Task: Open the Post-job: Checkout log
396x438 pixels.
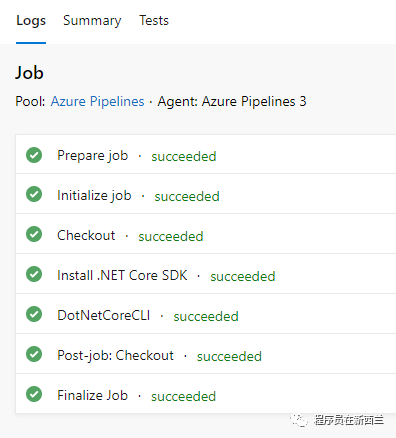Action: coord(206,354)
